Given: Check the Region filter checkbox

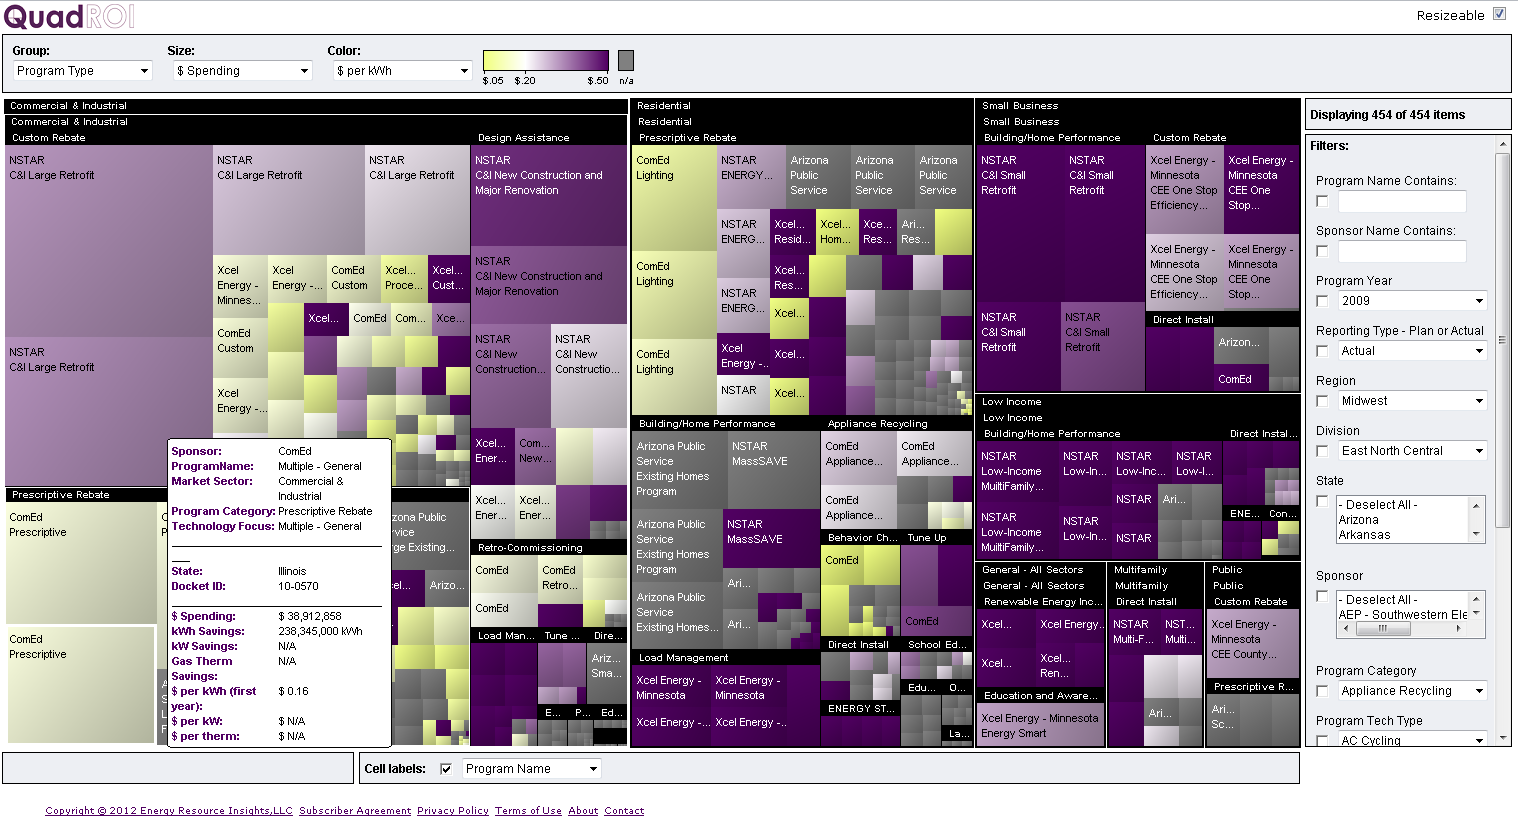Looking at the screenshot, I should pos(1322,401).
